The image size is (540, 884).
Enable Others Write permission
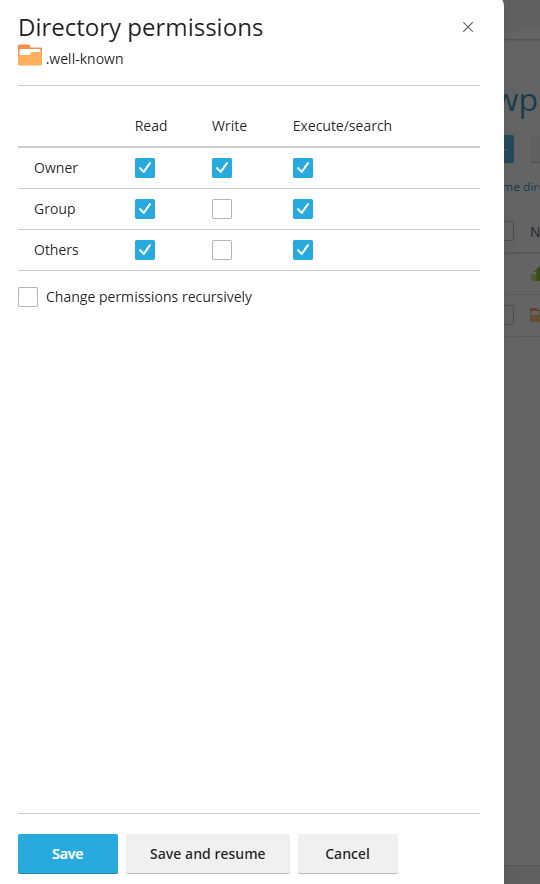[x=222, y=250]
